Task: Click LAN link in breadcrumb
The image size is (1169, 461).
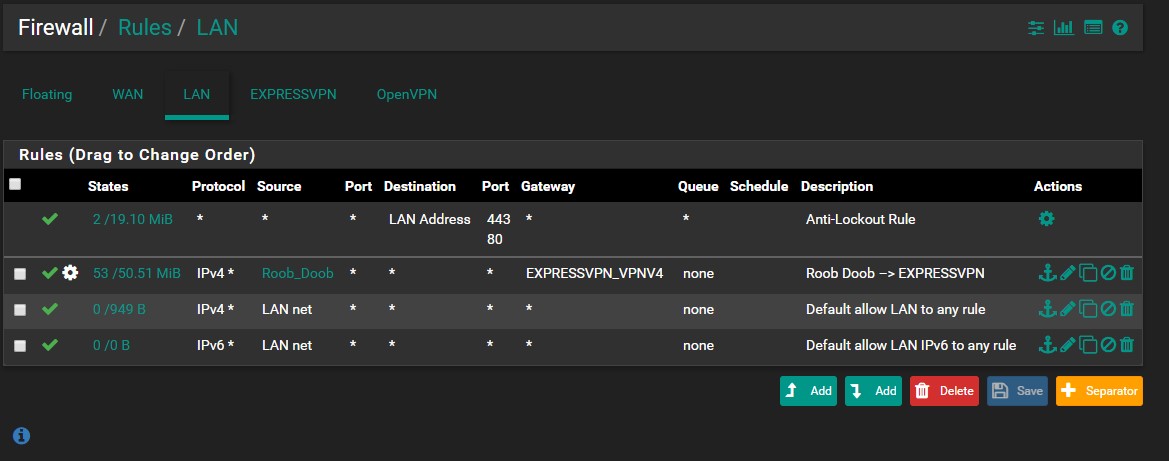Action: point(217,28)
